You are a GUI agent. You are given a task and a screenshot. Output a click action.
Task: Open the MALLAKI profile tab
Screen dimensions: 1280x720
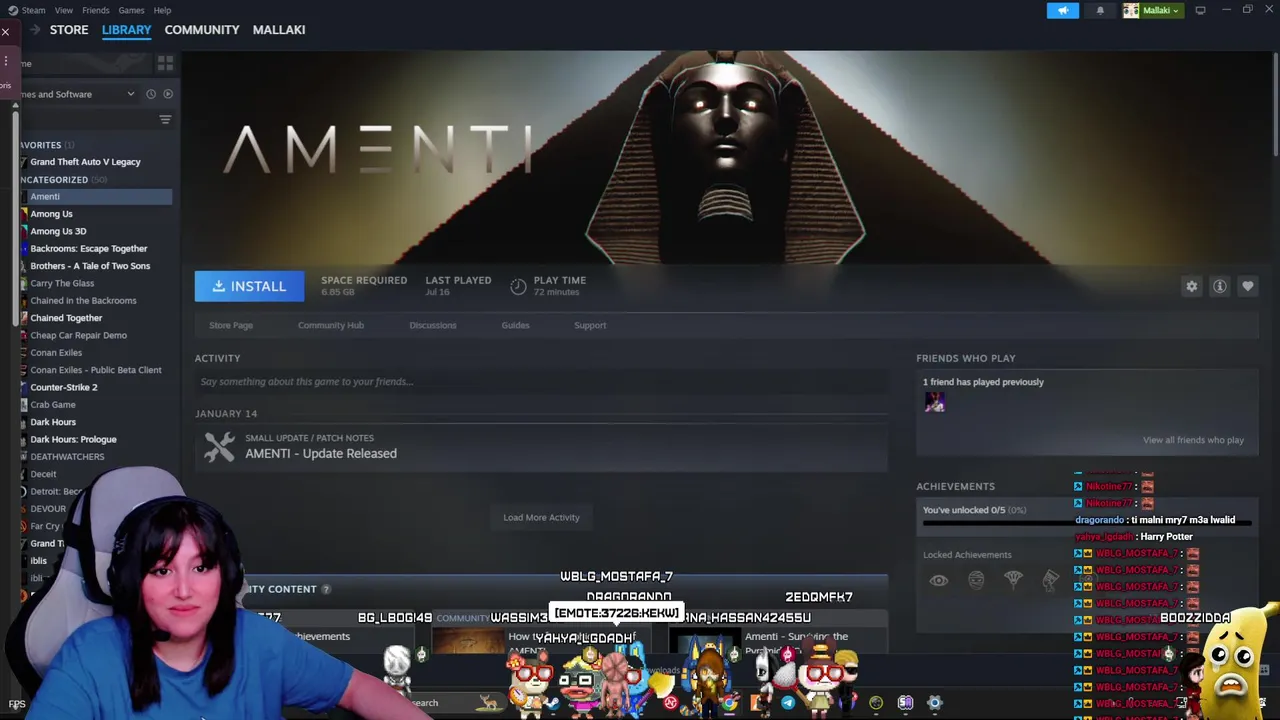(x=279, y=30)
